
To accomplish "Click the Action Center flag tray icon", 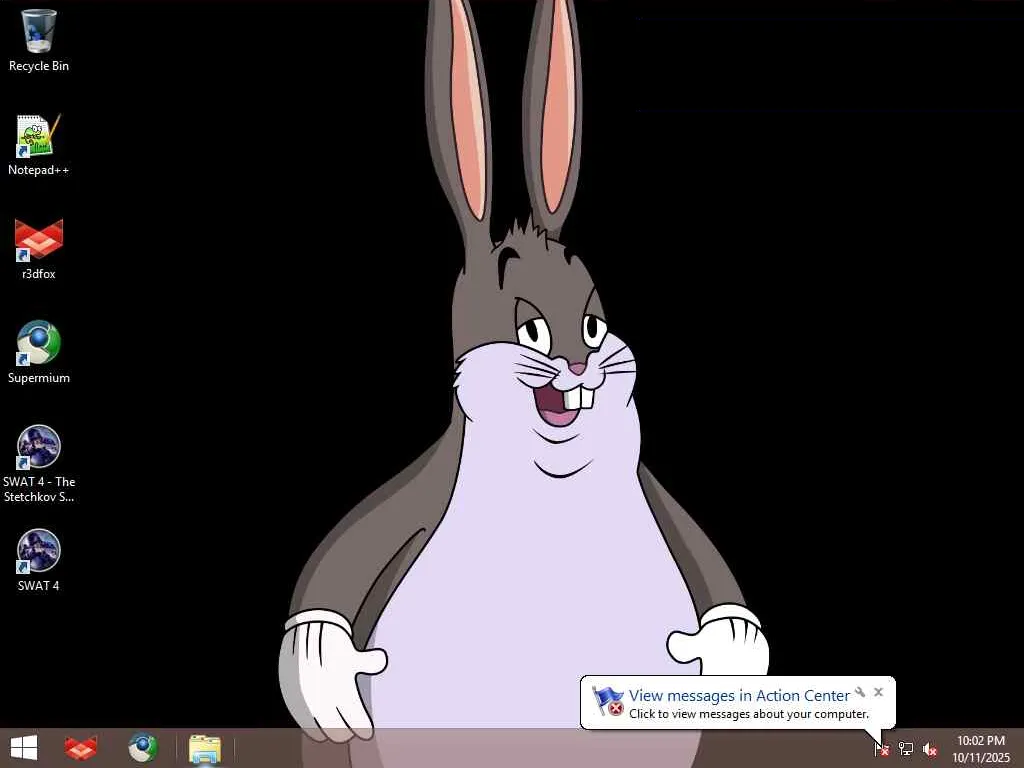I will tap(882, 748).
